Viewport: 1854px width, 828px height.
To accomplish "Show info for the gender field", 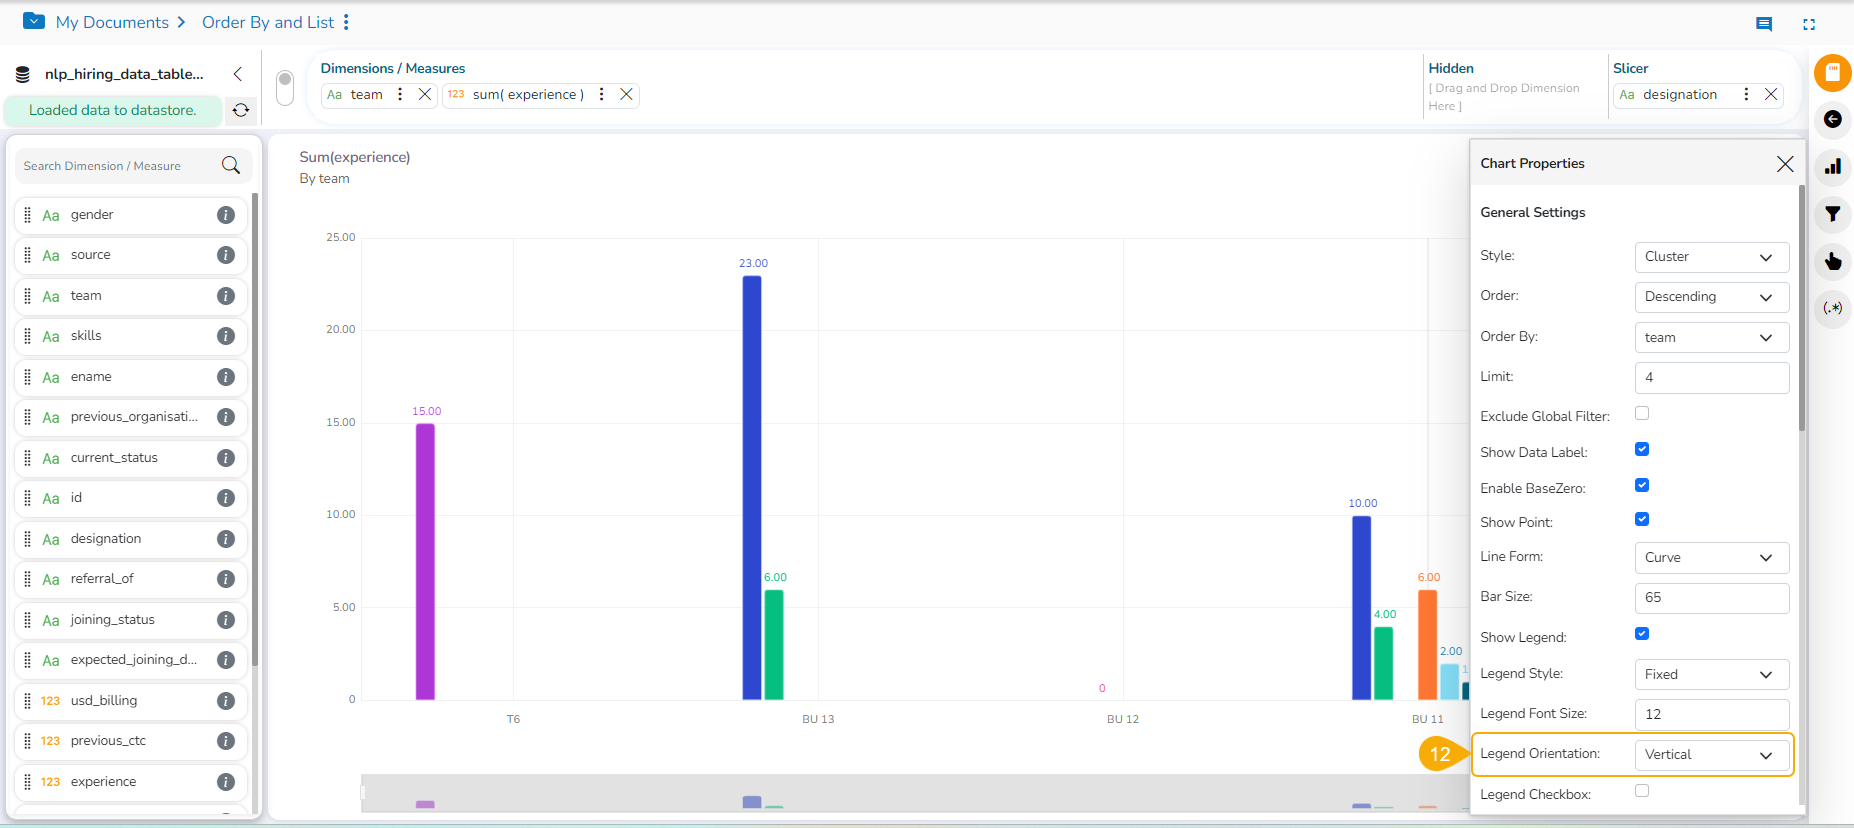I will 226,215.
